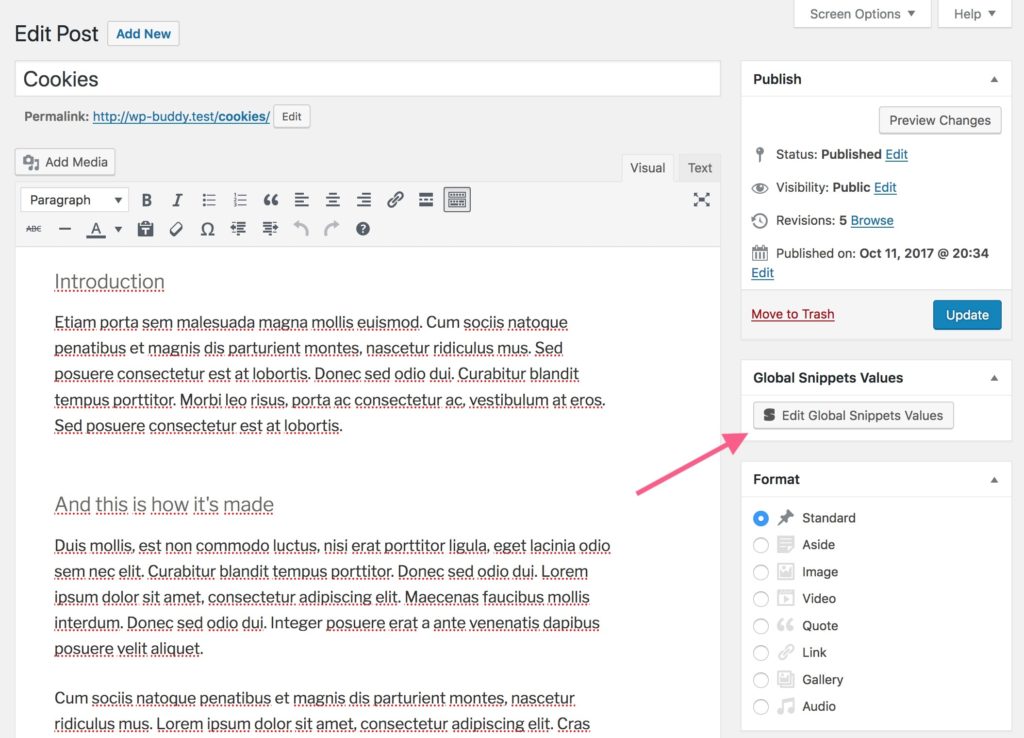Viewport: 1024px width, 738px height.
Task: Click the Update button
Action: [966, 314]
